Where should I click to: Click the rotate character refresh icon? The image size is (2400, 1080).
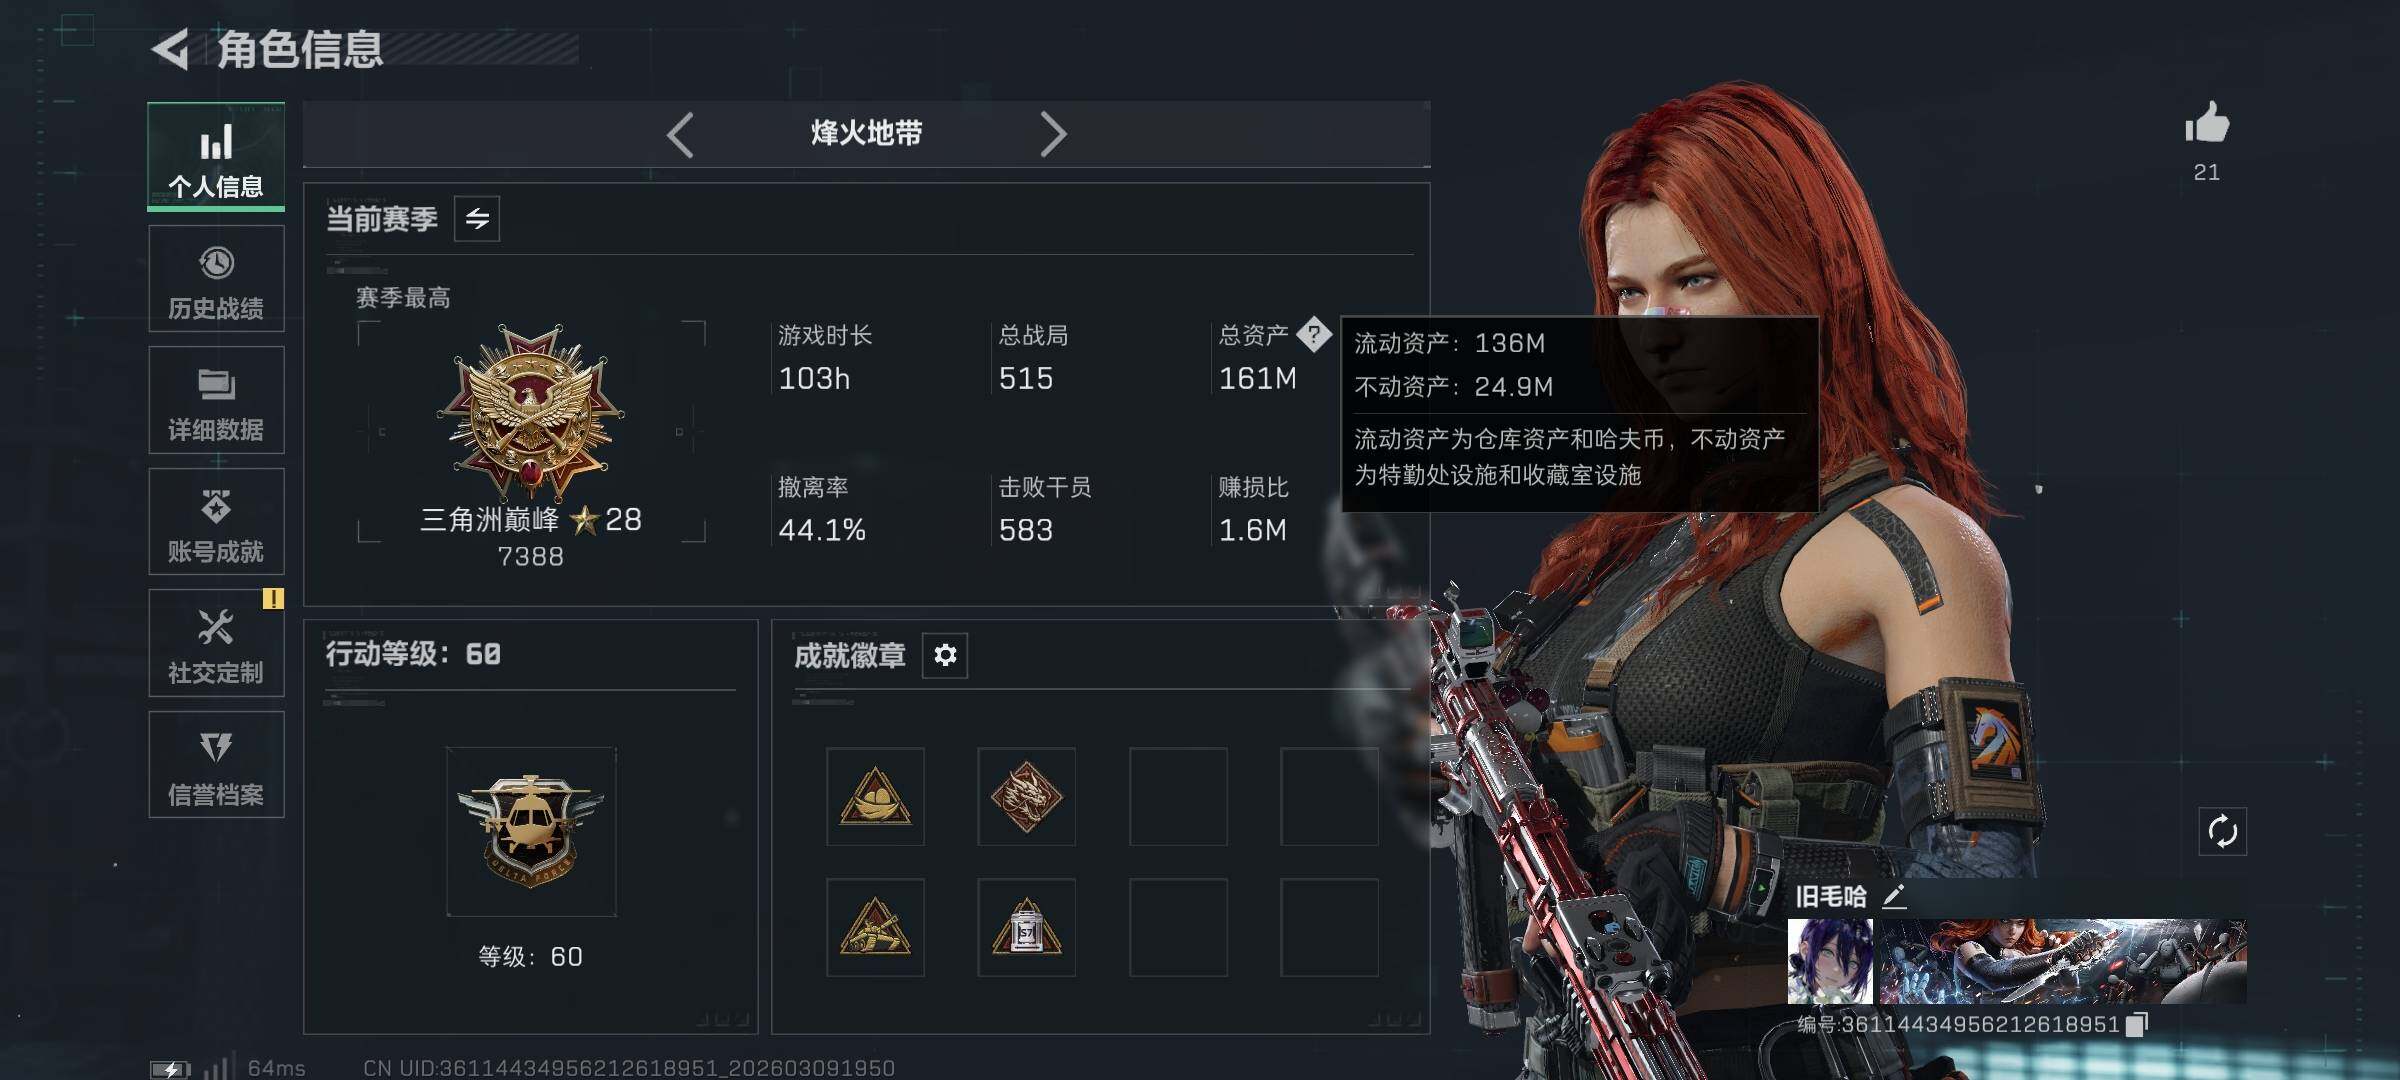pyautogui.click(x=2222, y=831)
